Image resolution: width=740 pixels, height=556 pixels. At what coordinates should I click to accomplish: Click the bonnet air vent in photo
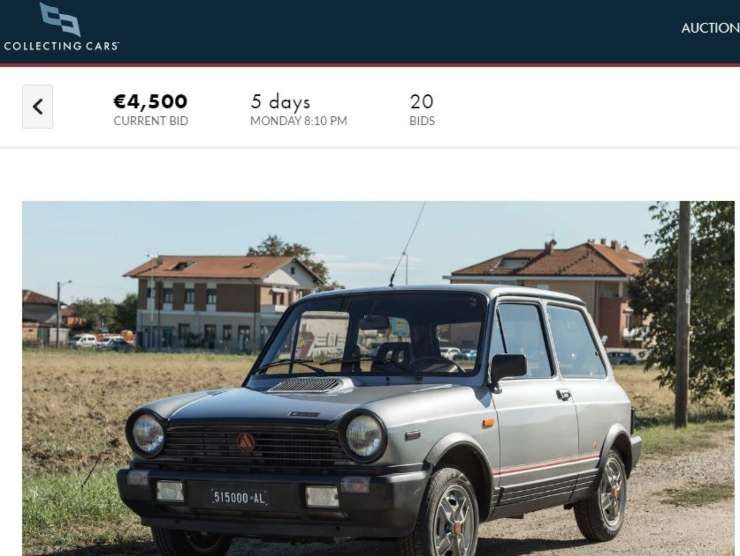click(307, 385)
